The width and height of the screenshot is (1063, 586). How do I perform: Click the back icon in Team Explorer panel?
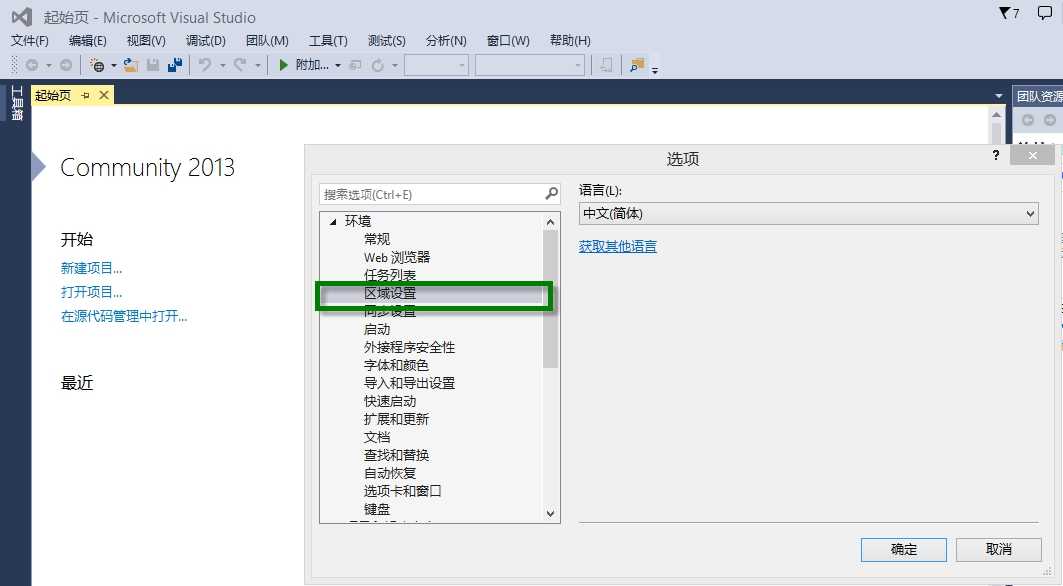[1028, 120]
